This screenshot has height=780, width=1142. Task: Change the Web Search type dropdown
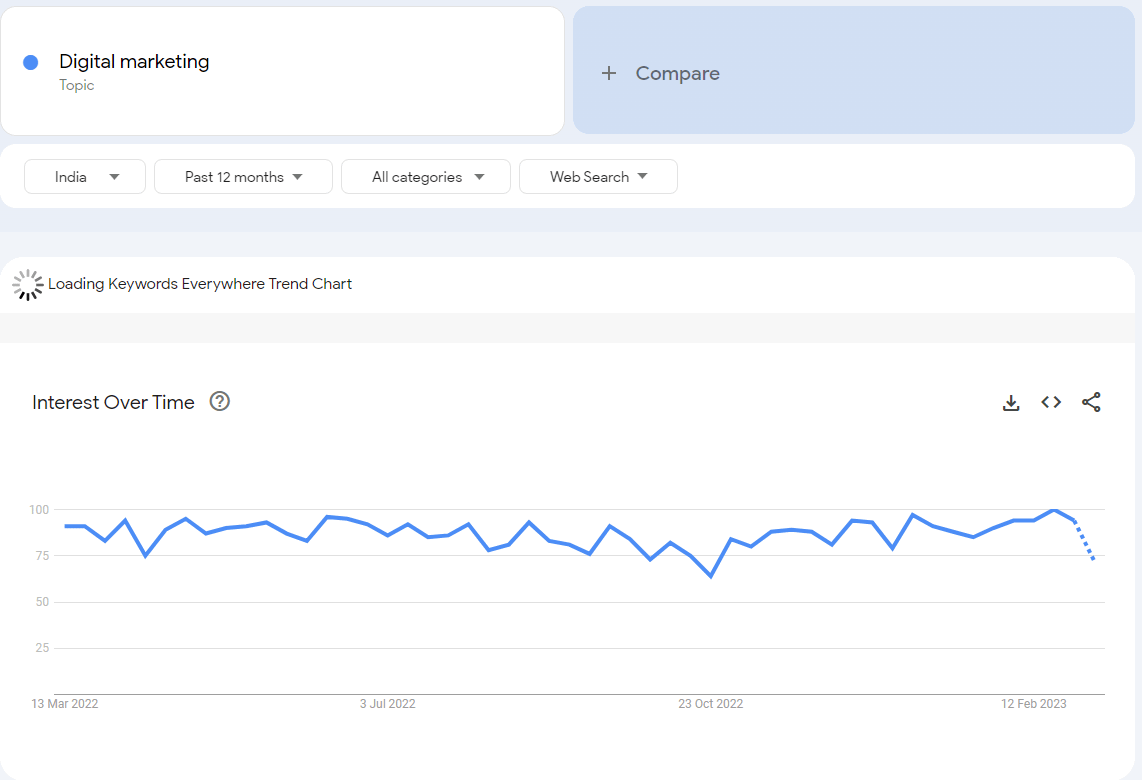tap(598, 177)
